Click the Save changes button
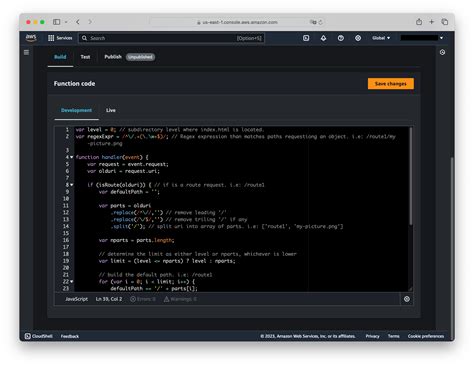The image size is (474, 367). point(391,84)
